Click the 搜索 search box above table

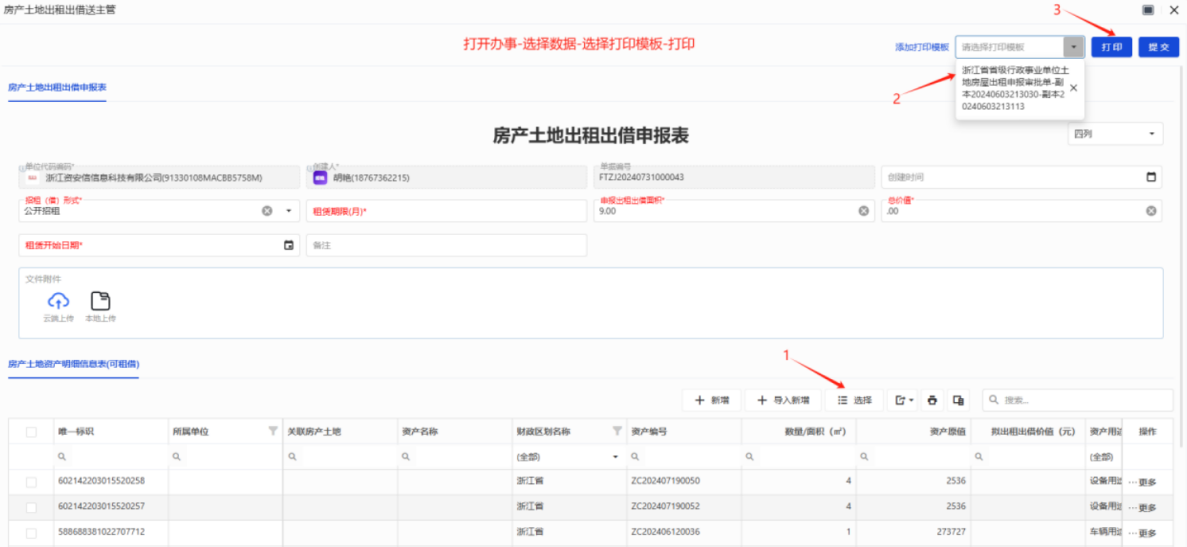click(x=1080, y=400)
